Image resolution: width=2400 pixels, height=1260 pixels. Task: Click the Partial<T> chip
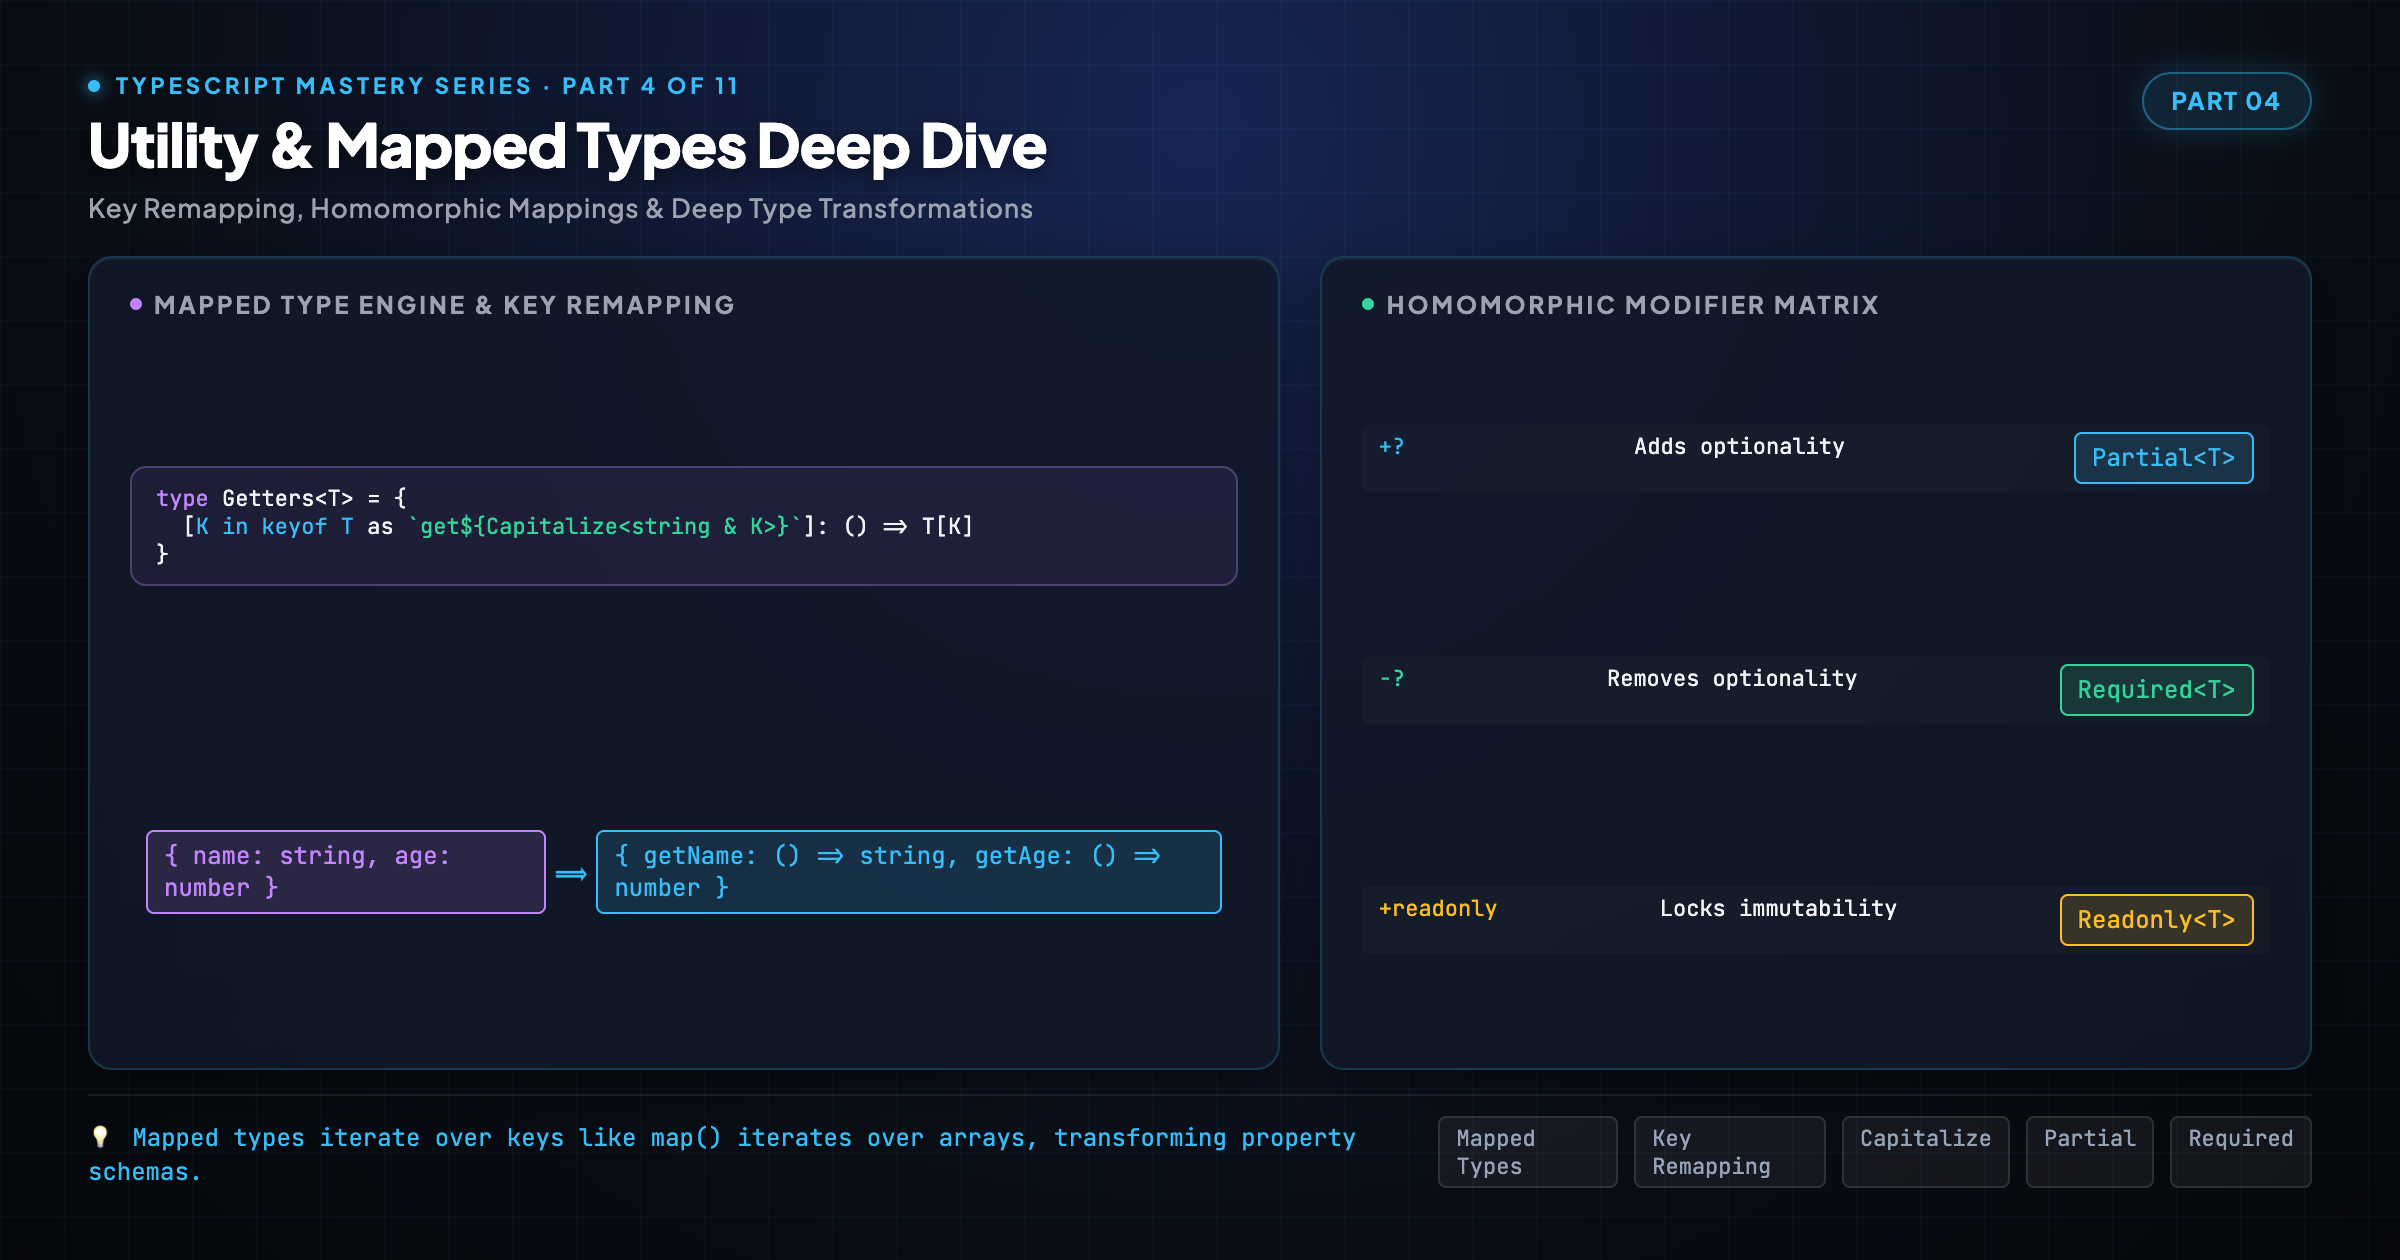2163,458
